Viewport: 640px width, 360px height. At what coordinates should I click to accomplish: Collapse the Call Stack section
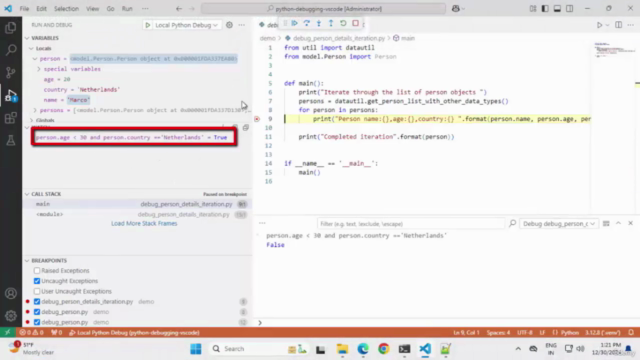tap(27, 194)
